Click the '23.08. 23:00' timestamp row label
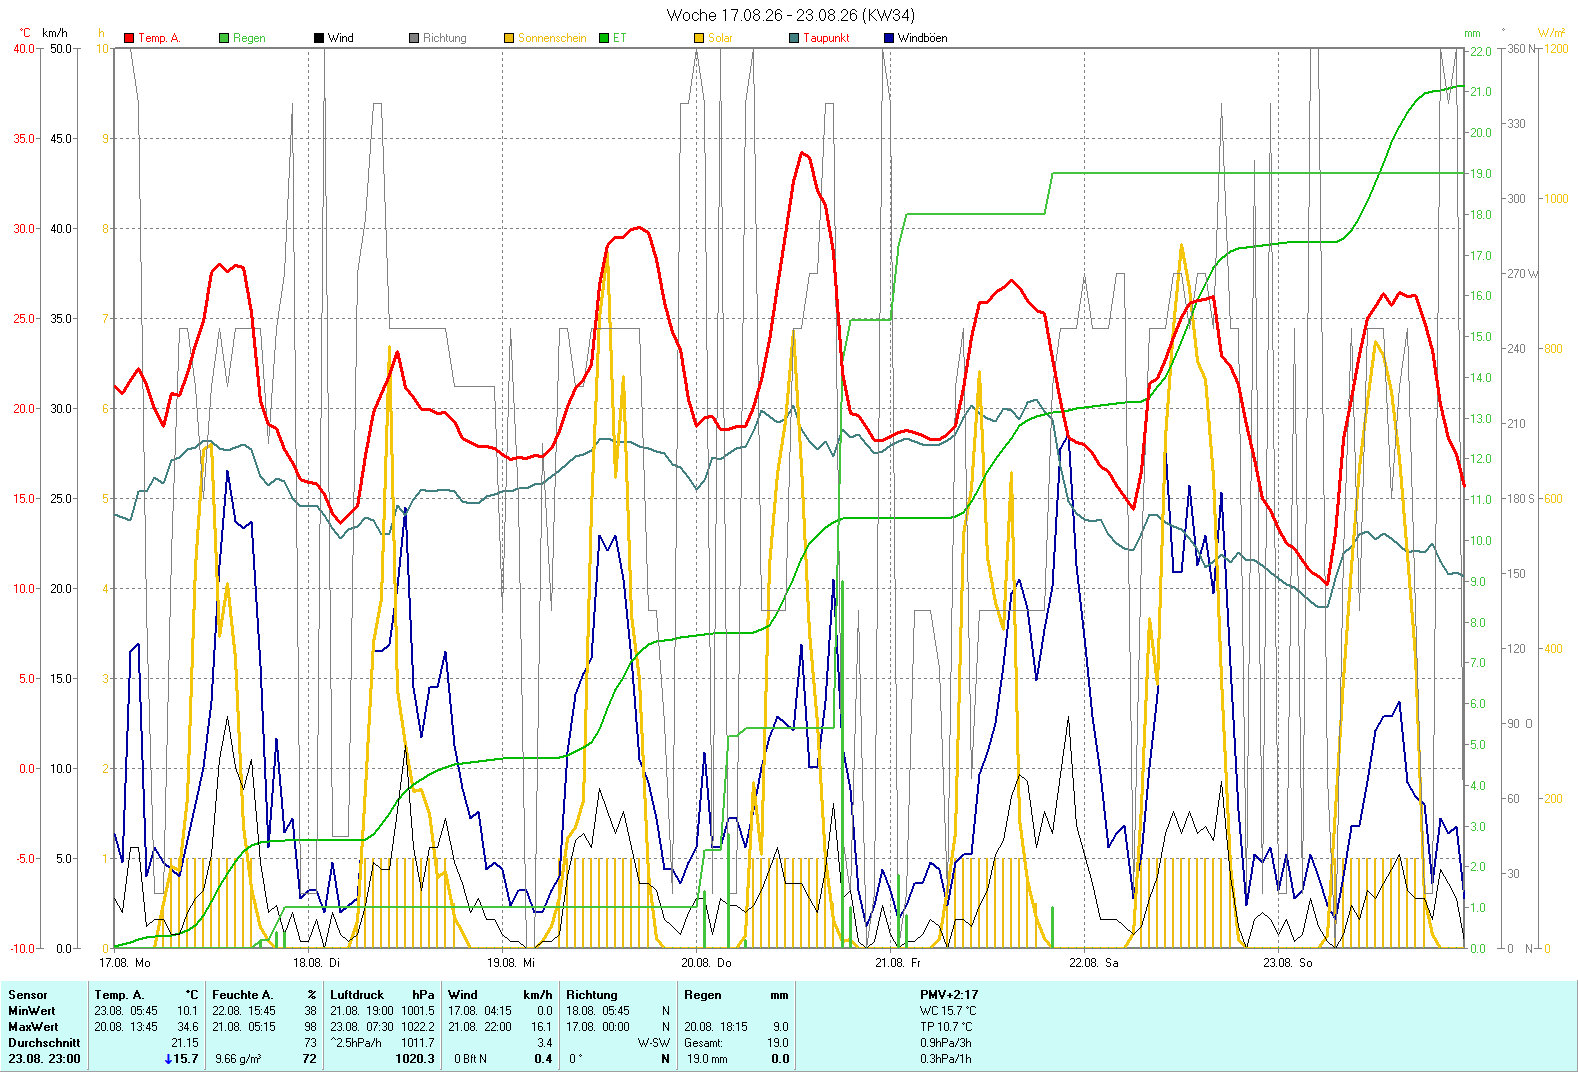 pos(44,1059)
